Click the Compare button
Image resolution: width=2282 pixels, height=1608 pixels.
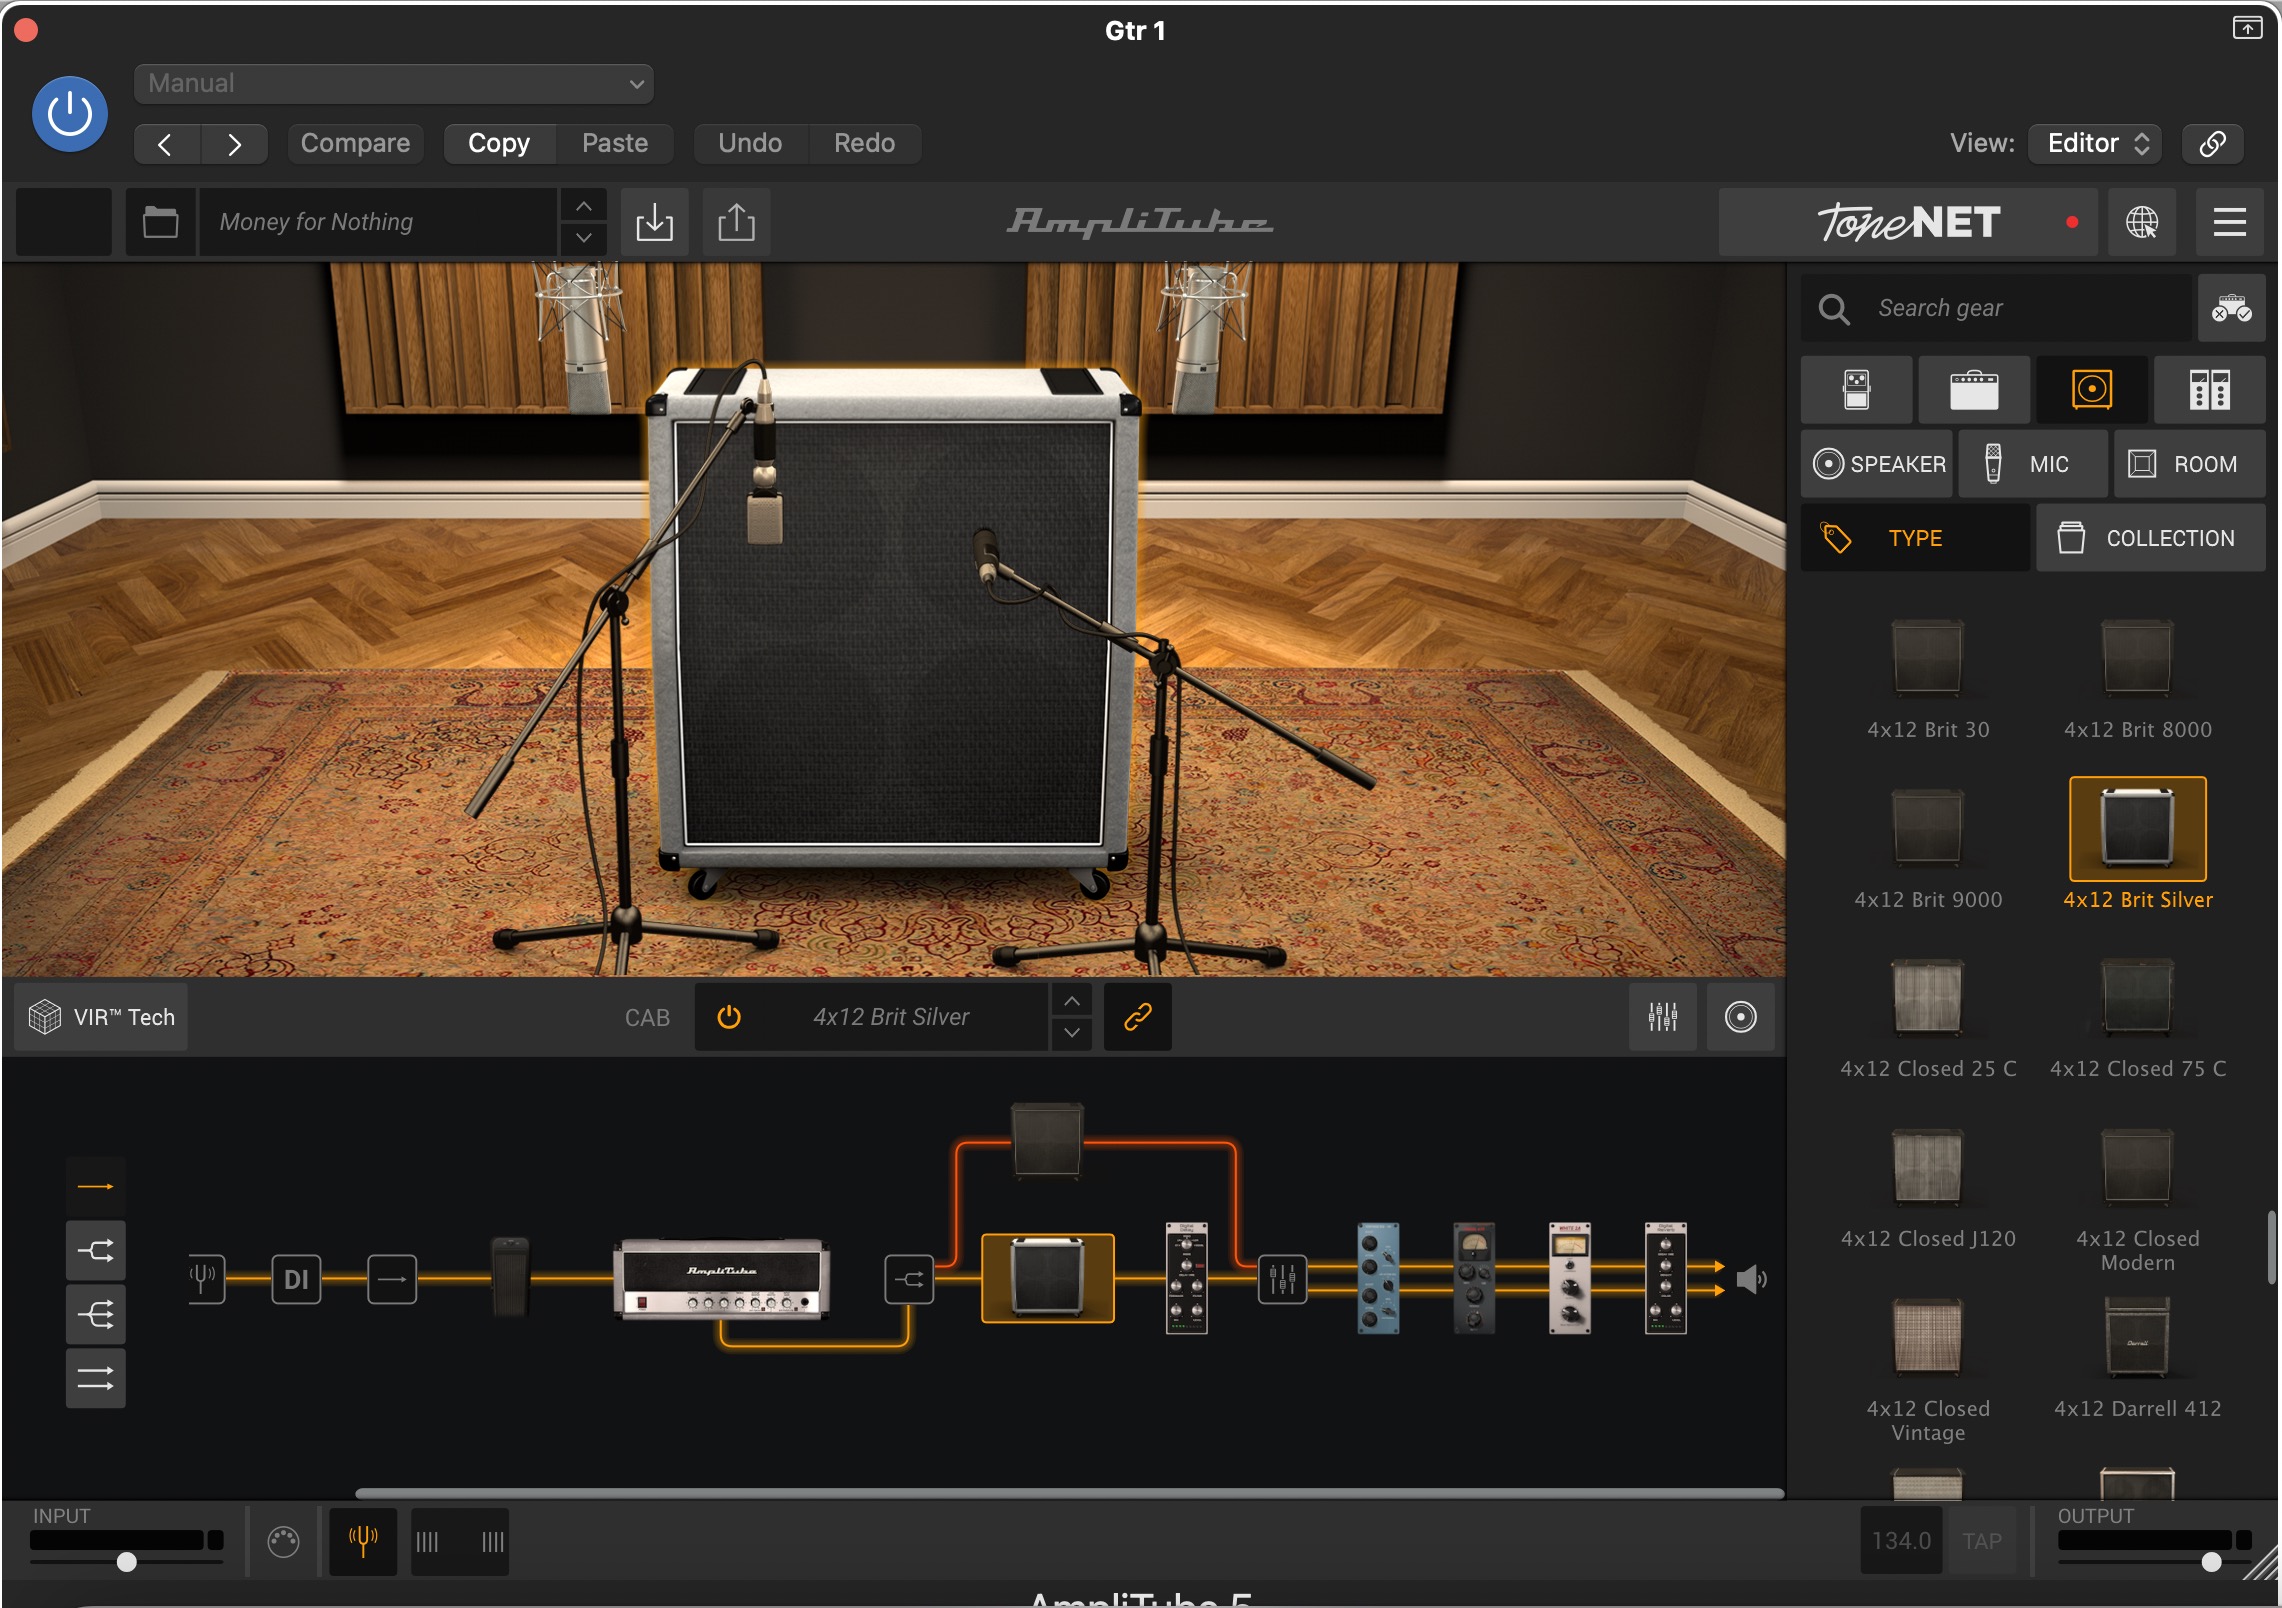355,143
